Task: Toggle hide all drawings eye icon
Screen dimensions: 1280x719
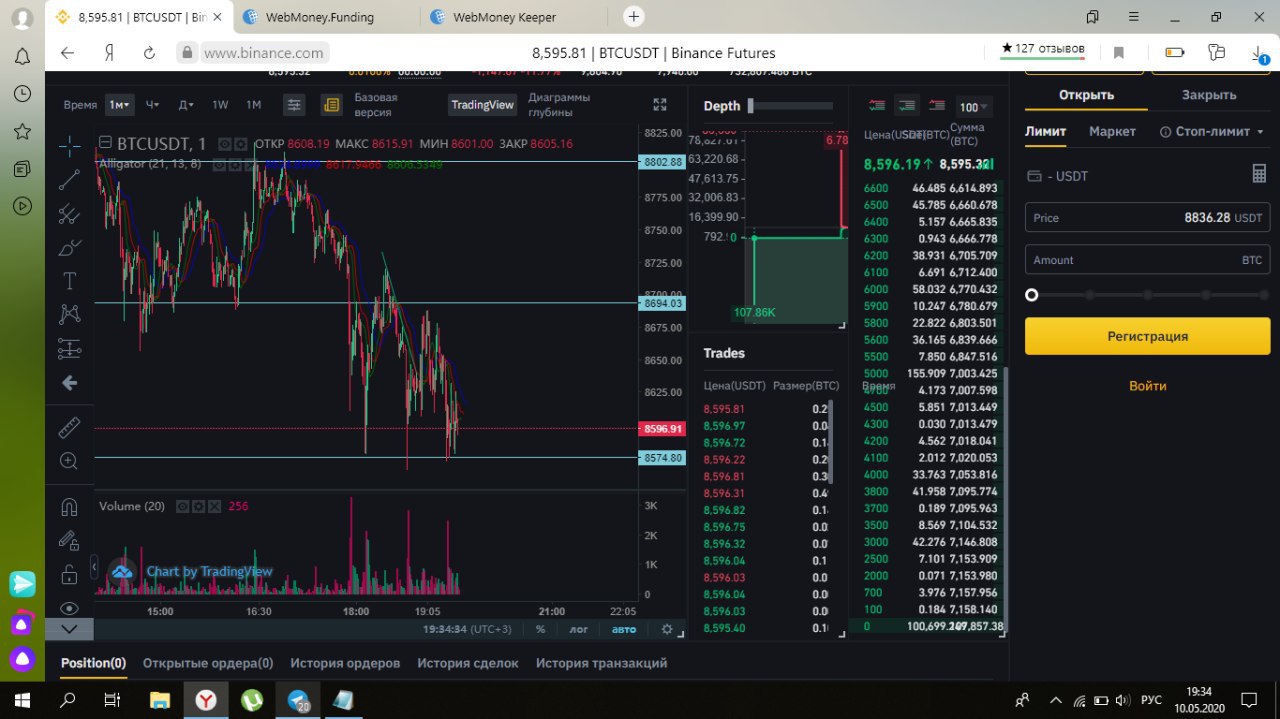Action: [x=69, y=608]
